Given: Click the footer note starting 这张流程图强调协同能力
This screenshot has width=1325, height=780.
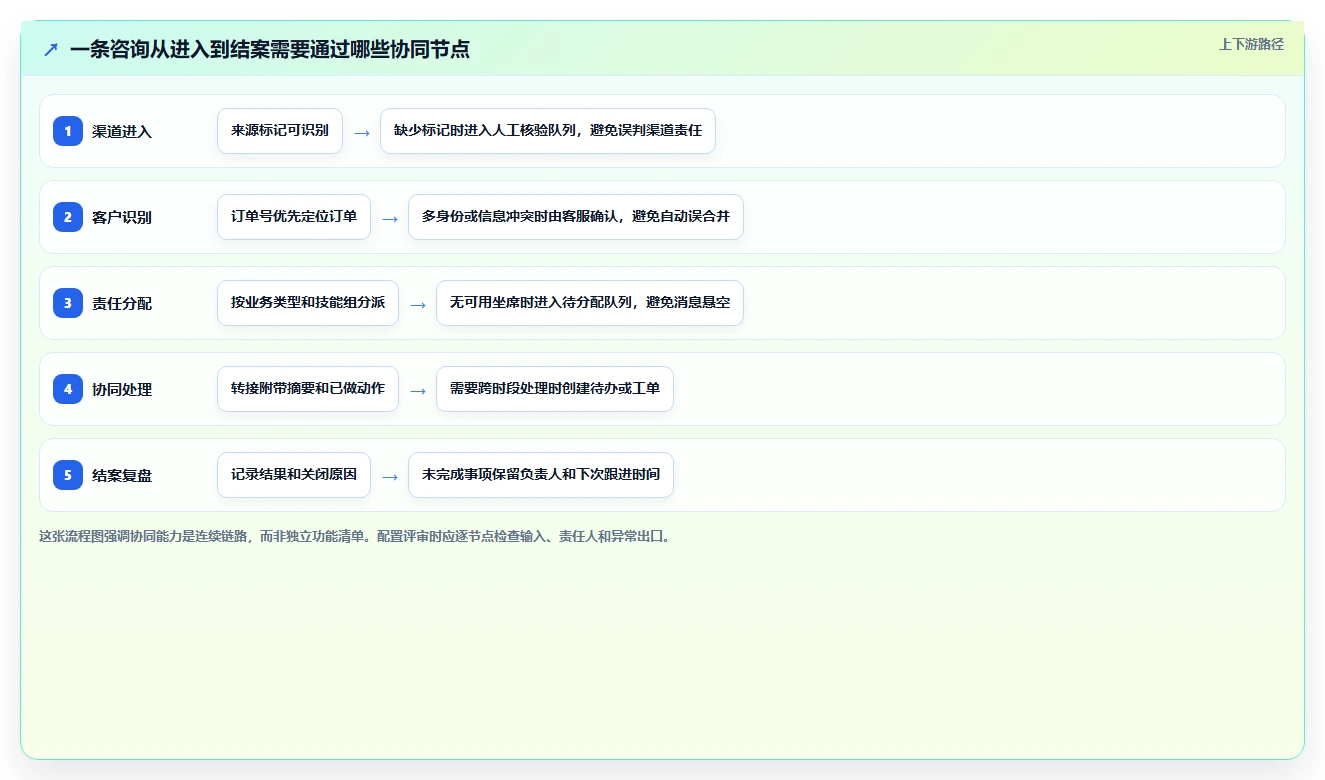Looking at the screenshot, I should [x=356, y=536].
